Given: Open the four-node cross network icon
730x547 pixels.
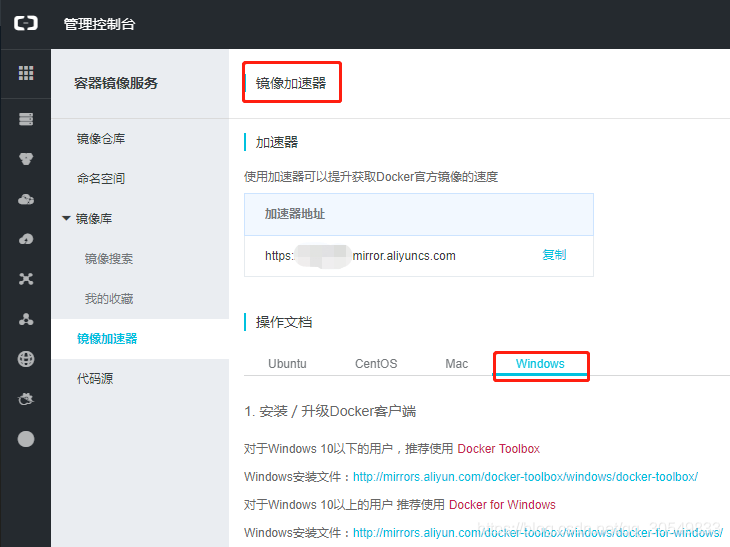Looking at the screenshot, I should (x=26, y=279).
